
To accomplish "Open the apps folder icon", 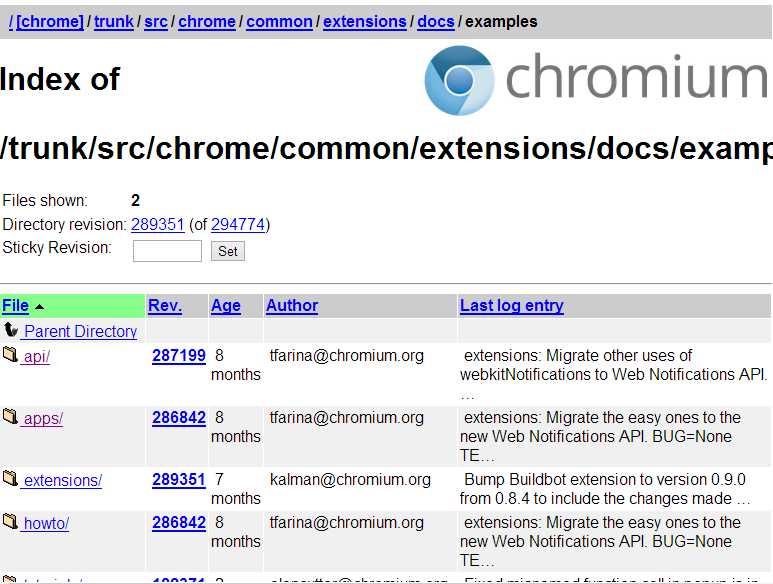I will tap(10, 416).
